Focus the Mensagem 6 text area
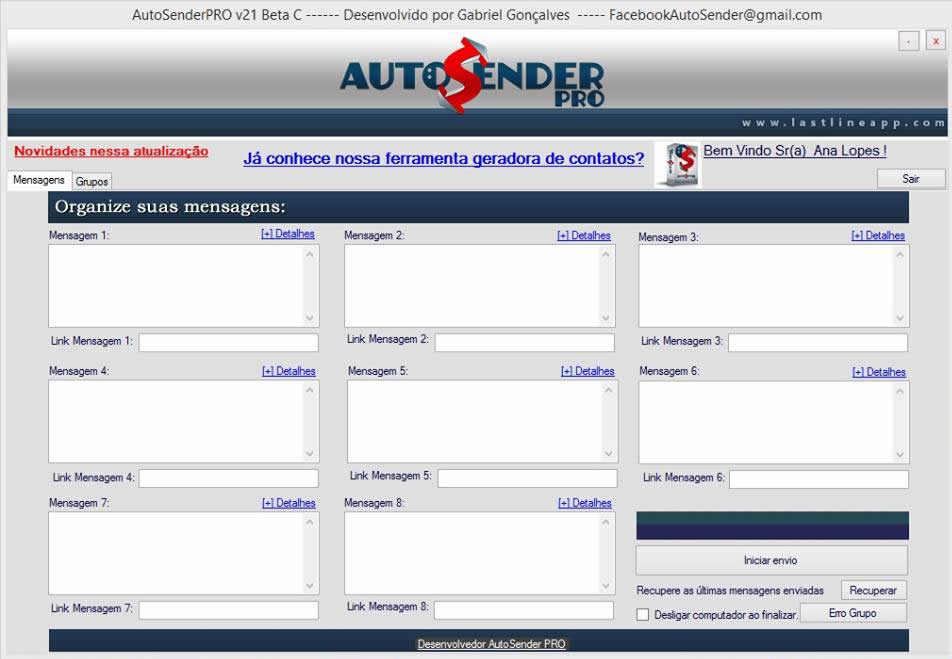952x659 pixels. pos(774,422)
